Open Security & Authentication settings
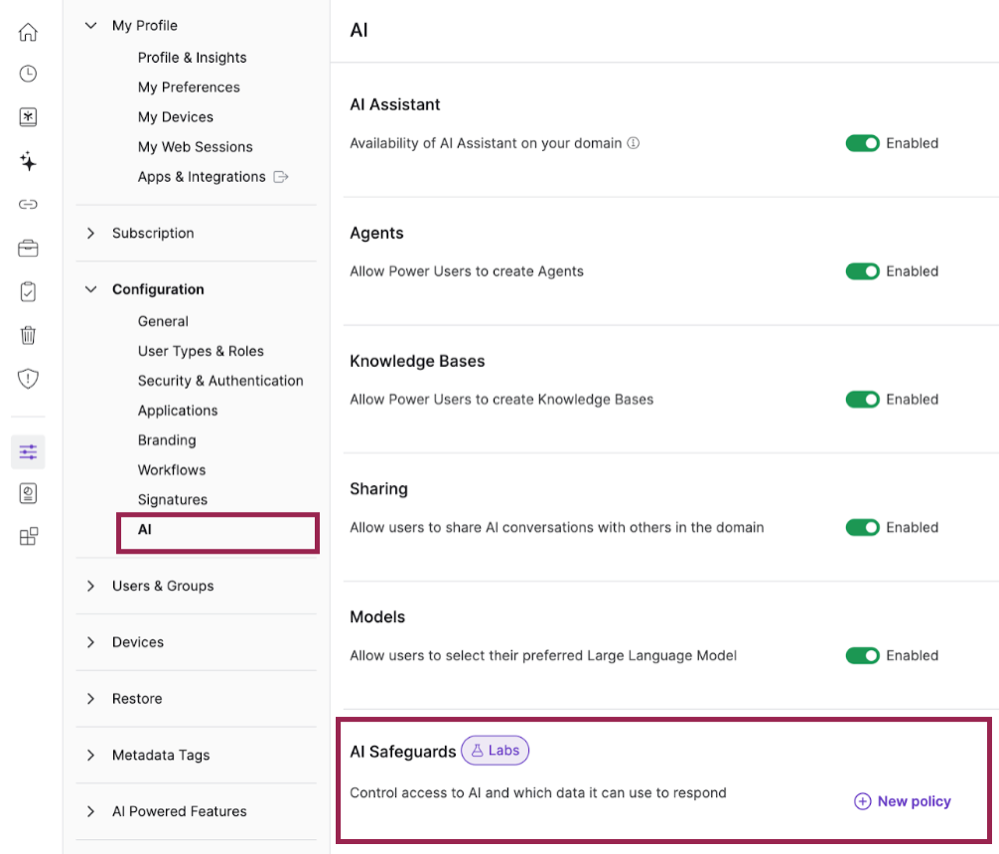This screenshot has height=854, width=999. (x=220, y=381)
